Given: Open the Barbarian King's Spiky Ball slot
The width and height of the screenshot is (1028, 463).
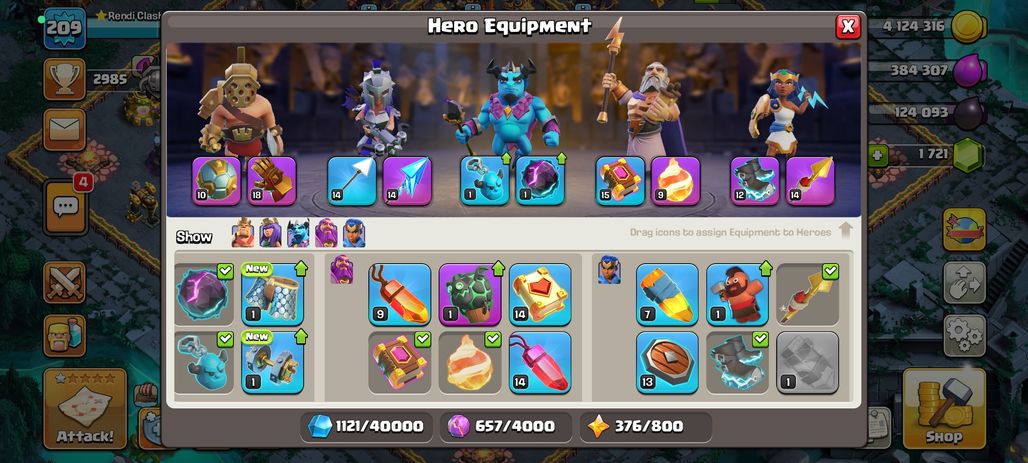Looking at the screenshot, I should (216, 181).
